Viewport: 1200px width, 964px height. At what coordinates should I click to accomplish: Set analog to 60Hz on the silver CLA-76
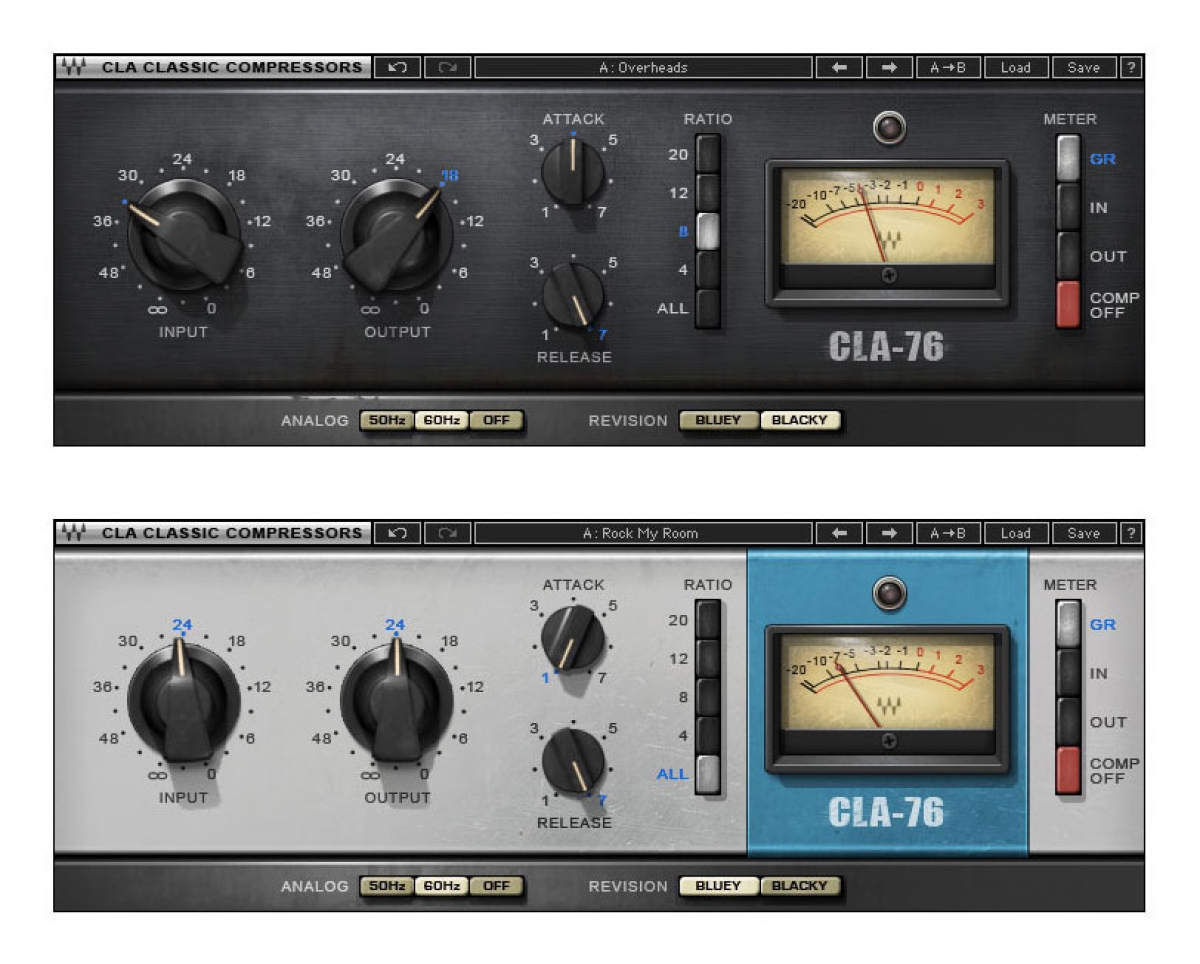click(x=441, y=886)
